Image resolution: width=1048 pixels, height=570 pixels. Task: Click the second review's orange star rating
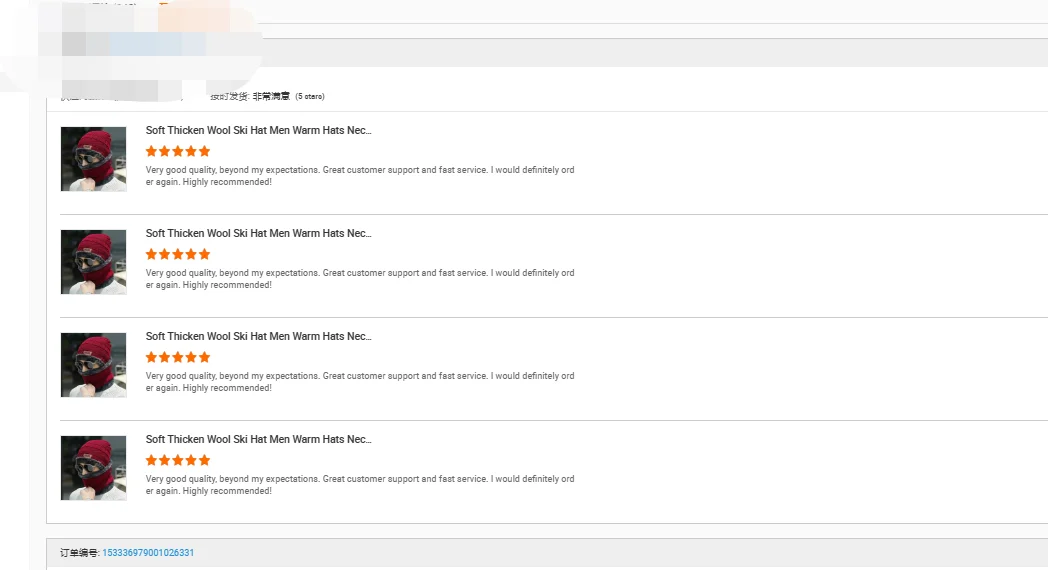[x=178, y=254]
